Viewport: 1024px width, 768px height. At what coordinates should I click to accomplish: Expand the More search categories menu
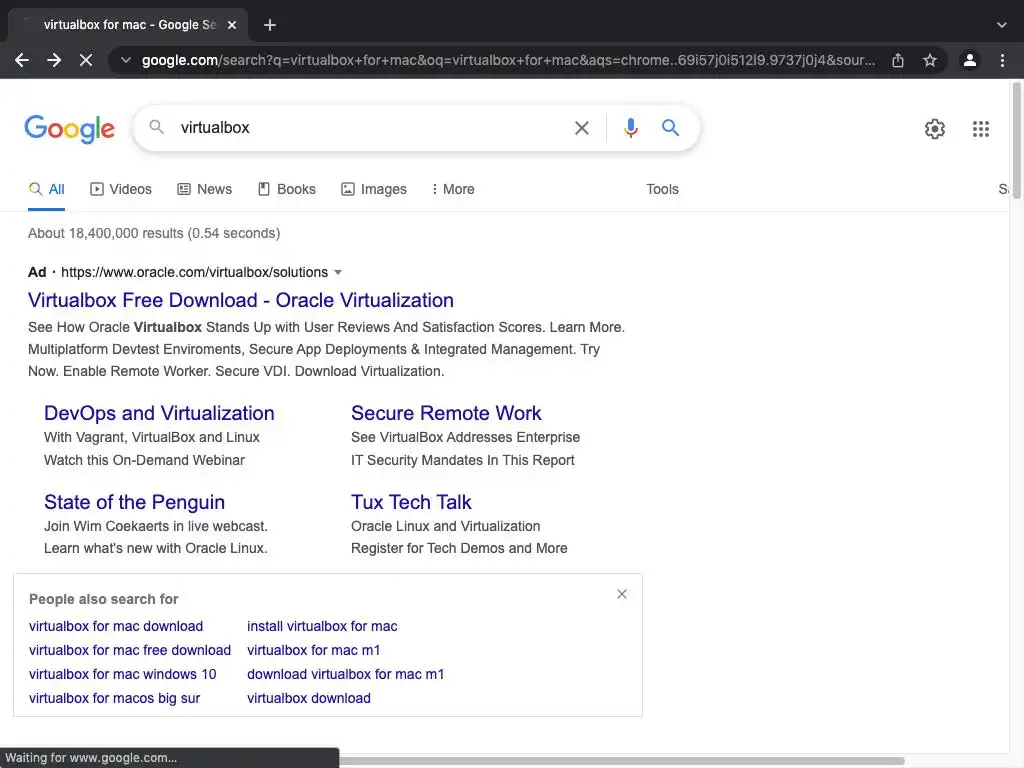coord(453,189)
